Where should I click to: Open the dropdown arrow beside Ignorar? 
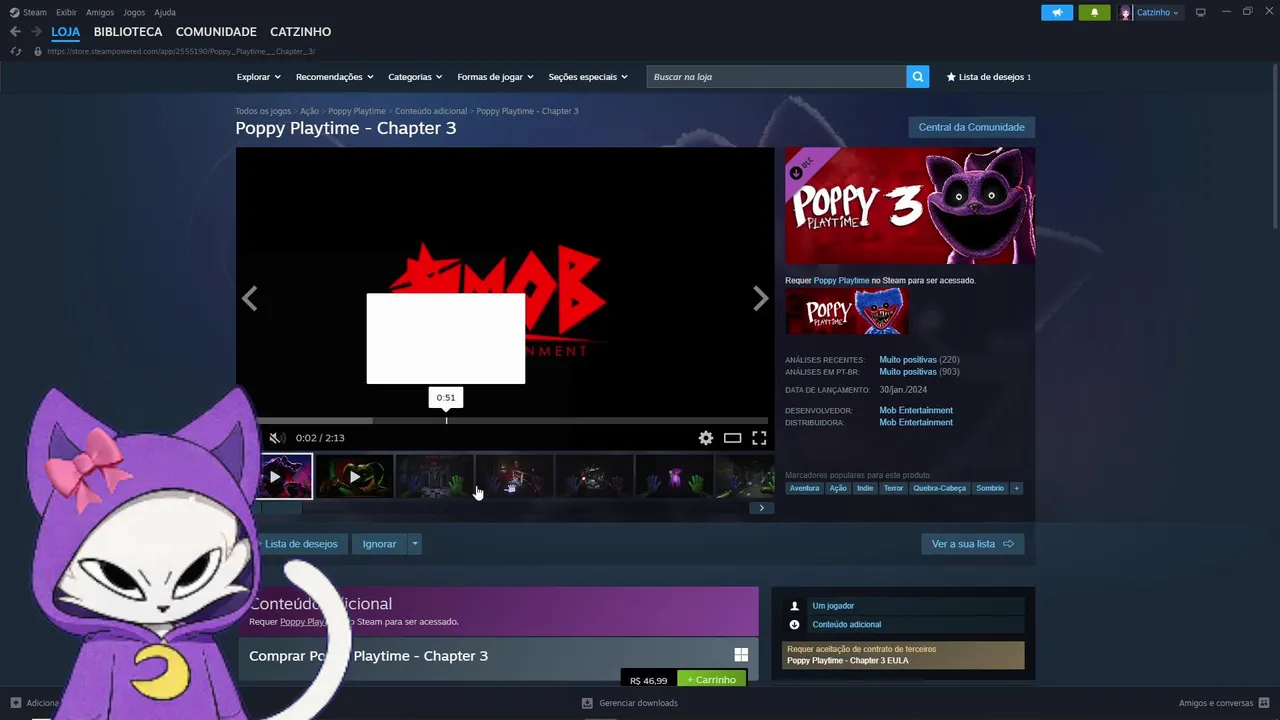coord(415,544)
